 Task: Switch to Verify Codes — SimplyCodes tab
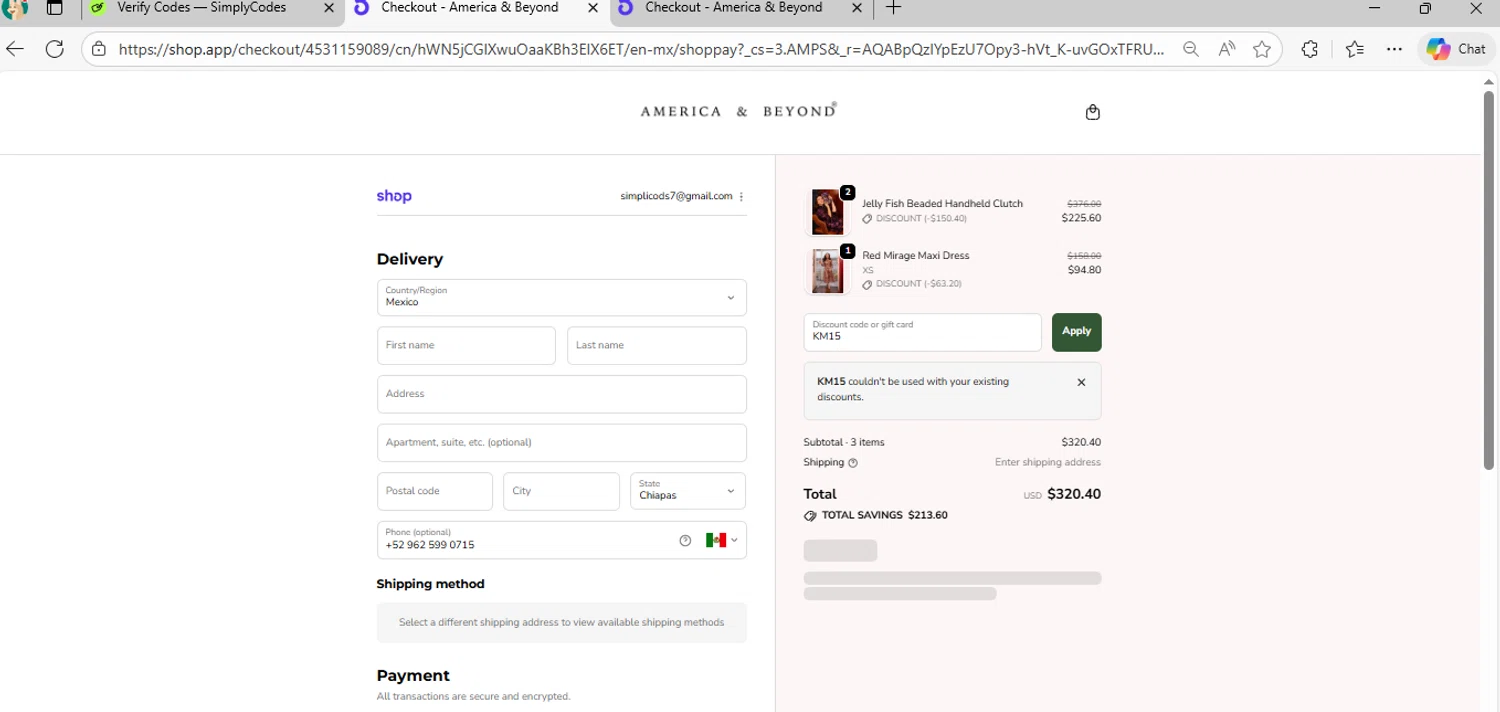pos(201,8)
